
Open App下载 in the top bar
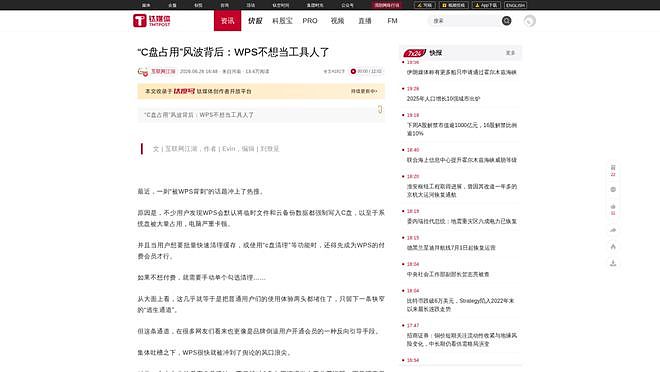click(486, 5)
